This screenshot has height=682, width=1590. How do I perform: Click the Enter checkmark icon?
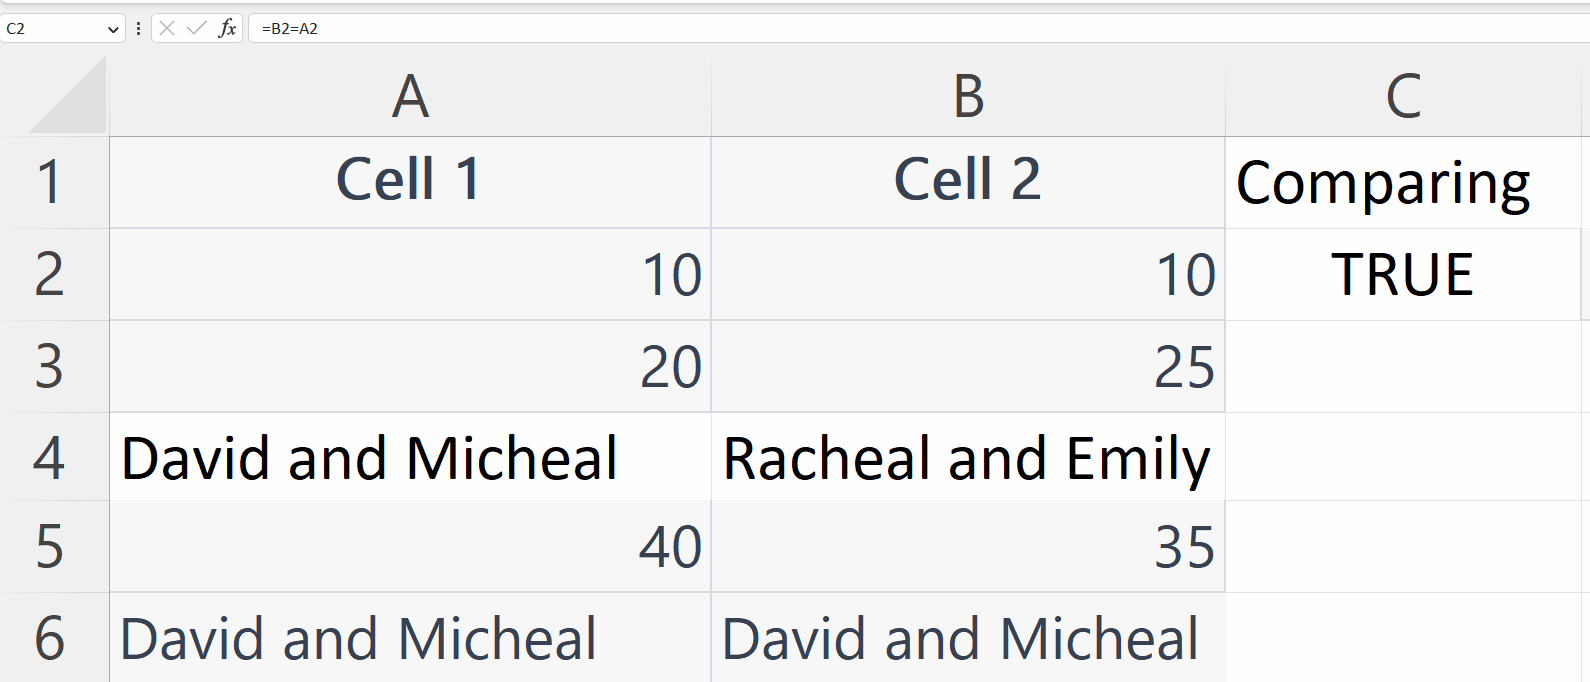pos(196,29)
